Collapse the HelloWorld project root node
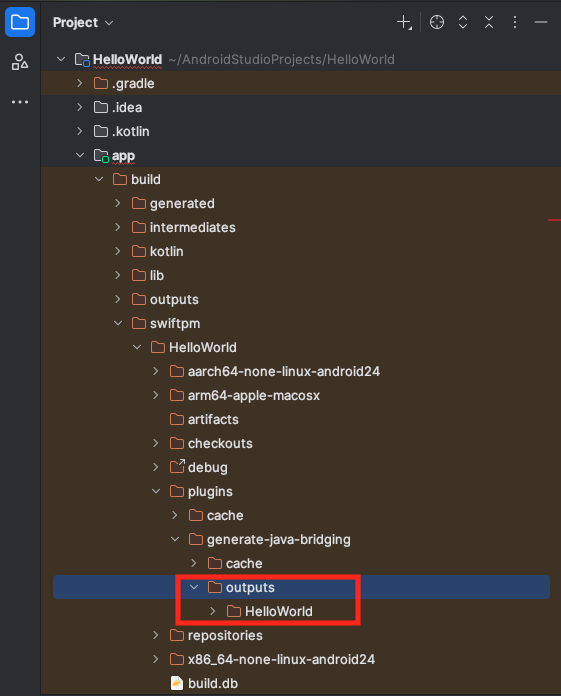The image size is (561, 696). [61, 59]
